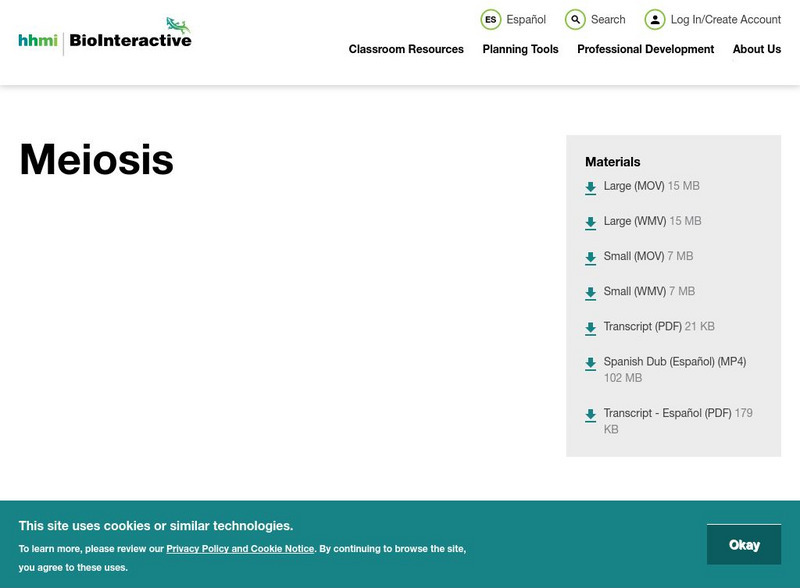The width and height of the screenshot is (800, 588).
Task: Open the Privacy Policy and Cookie Notice
Action: (240, 548)
